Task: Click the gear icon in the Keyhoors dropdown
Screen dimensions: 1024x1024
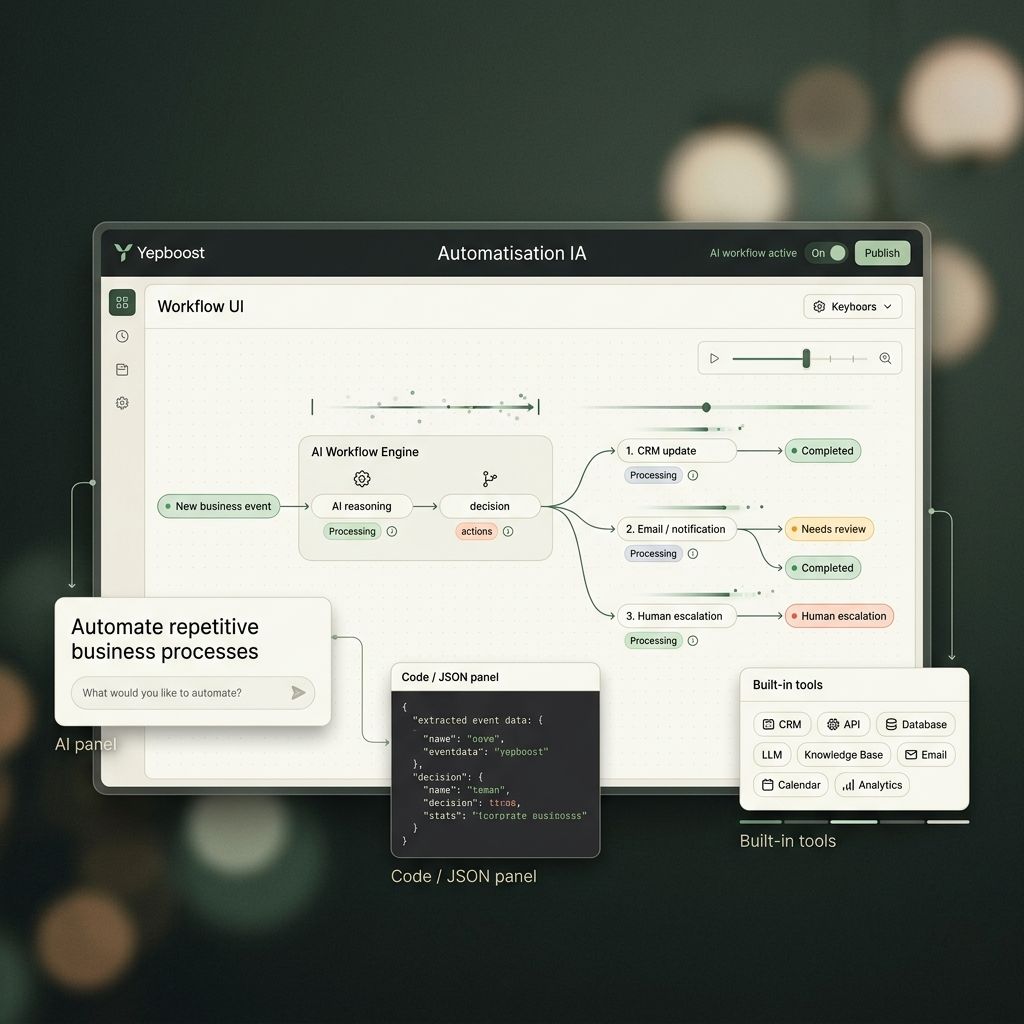Action: pyautogui.click(x=819, y=306)
